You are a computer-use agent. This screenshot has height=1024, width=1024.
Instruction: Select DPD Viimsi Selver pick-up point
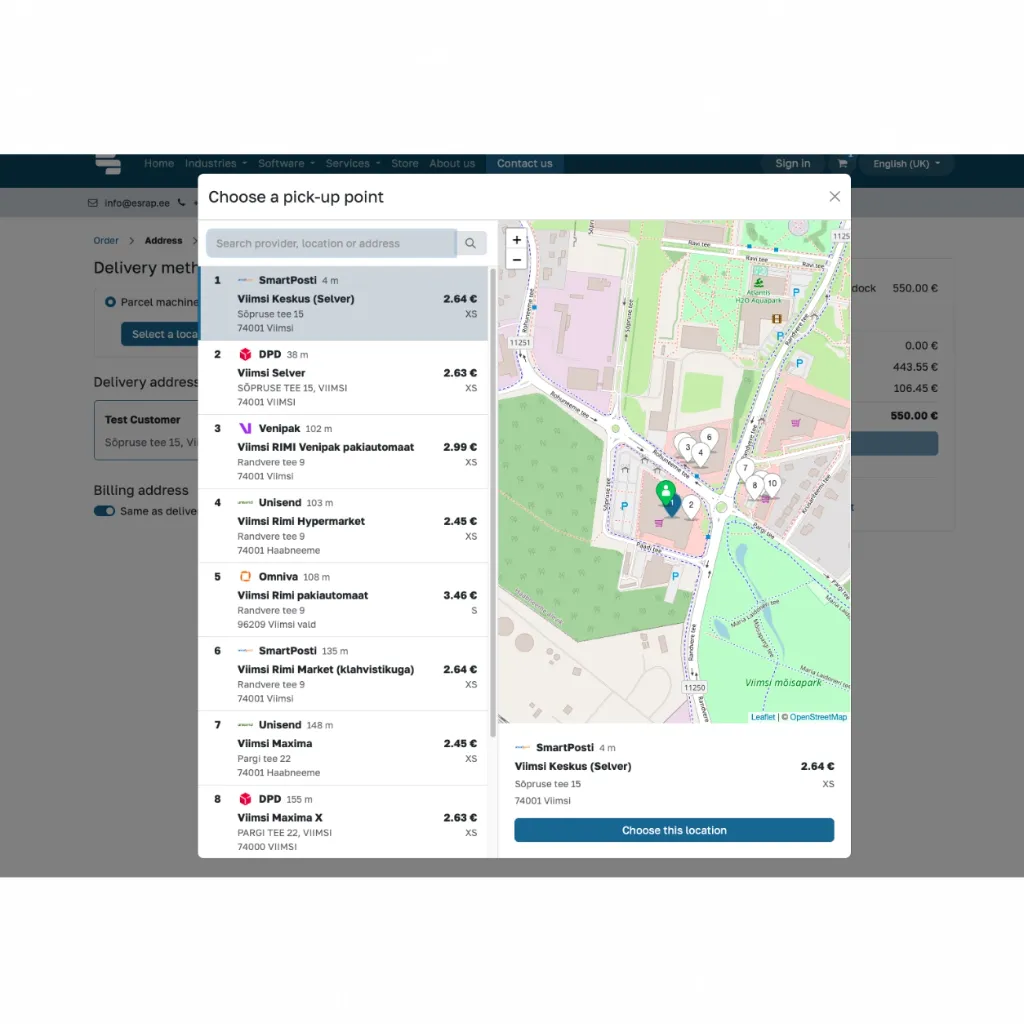(x=344, y=377)
